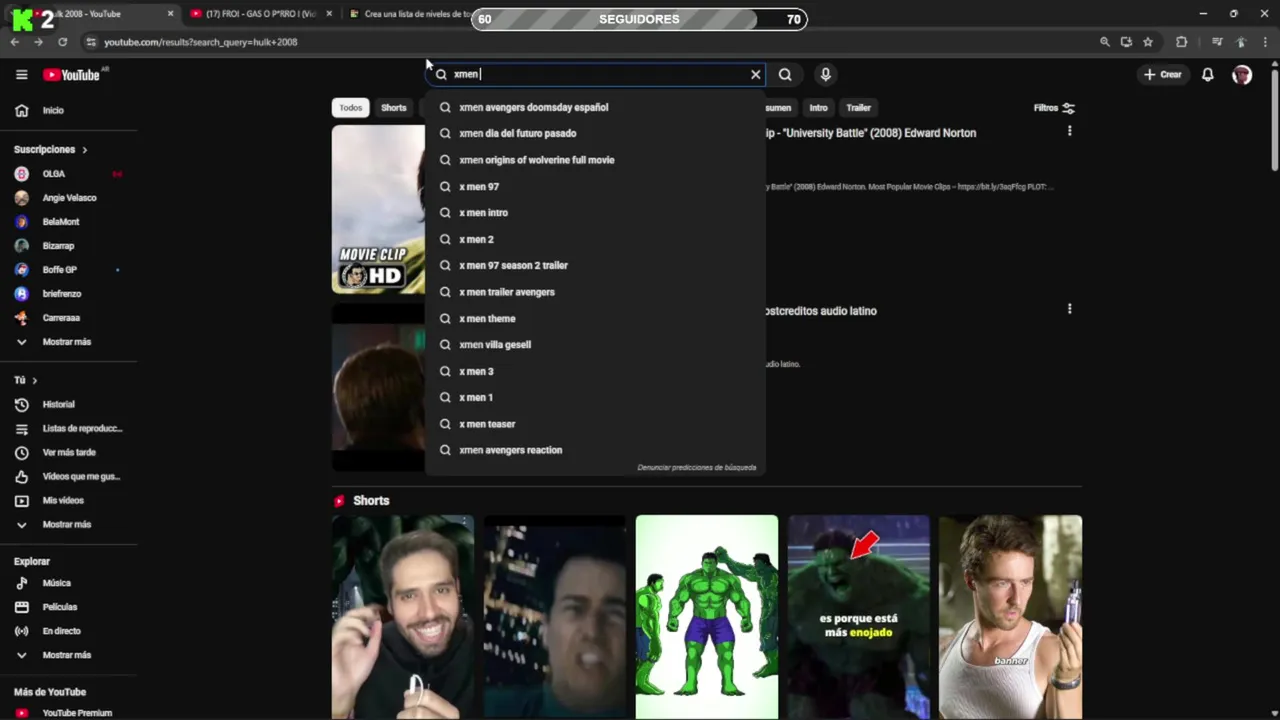Expand Mostrar más under En directo
The height and width of the screenshot is (720, 1280).
pos(68,655)
